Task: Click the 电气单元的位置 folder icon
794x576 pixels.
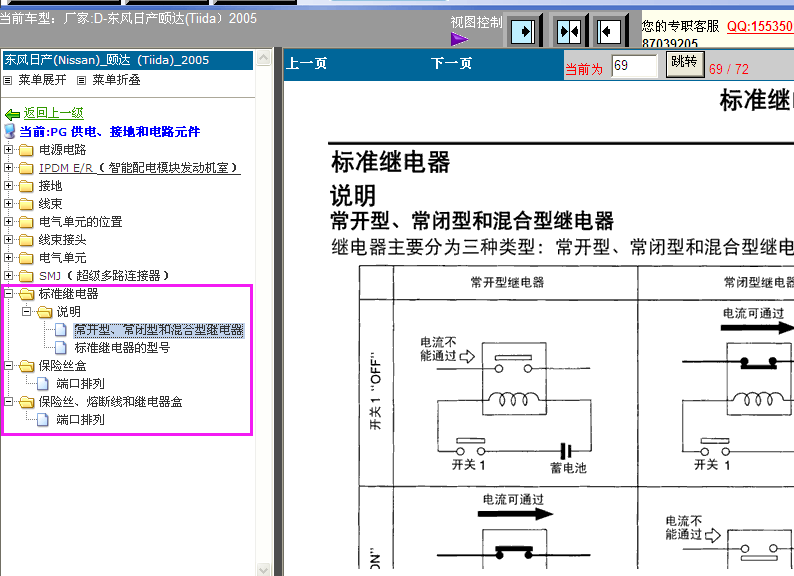Action: click(26, 222)
